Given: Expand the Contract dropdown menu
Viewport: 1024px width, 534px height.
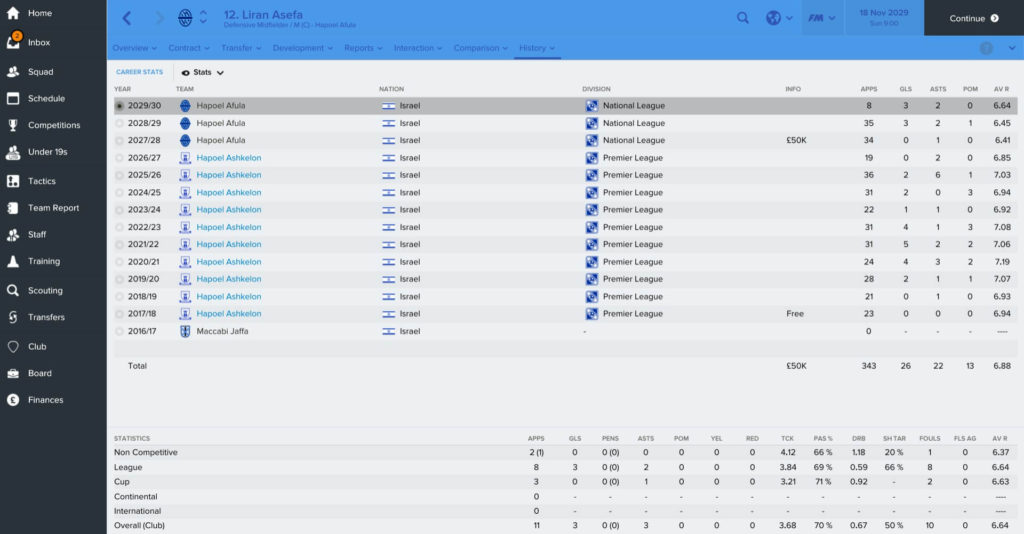Looking at the screenshot, I should [x=189, y=48].
